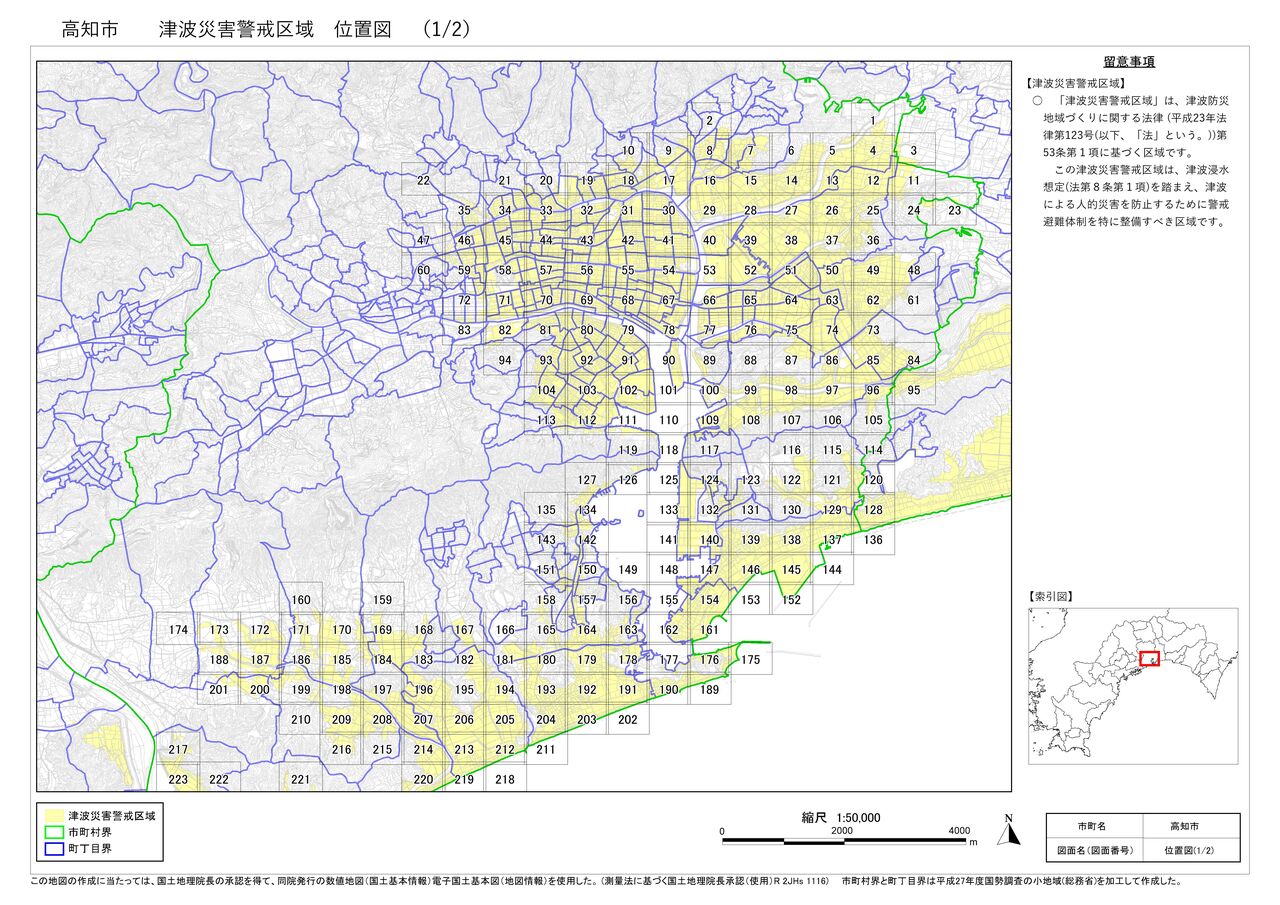
Task: Click the 津波災害警戒区域 legend label
Action: point(111,817)
